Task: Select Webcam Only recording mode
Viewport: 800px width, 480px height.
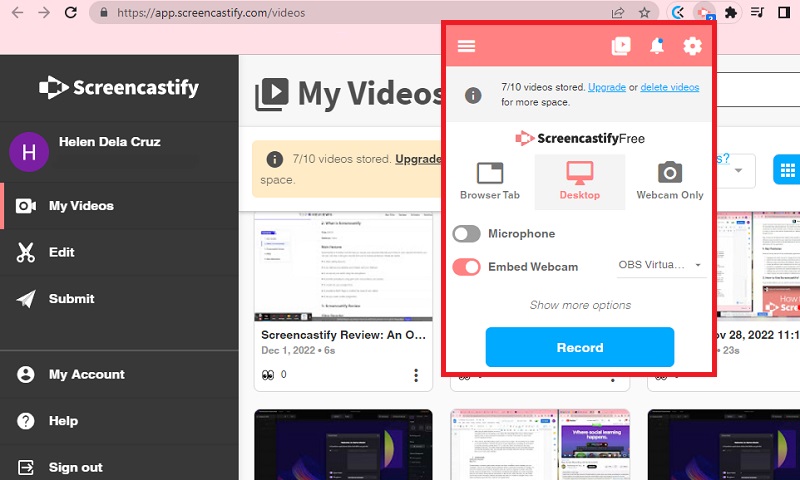Action: click(x=670, y=181)
